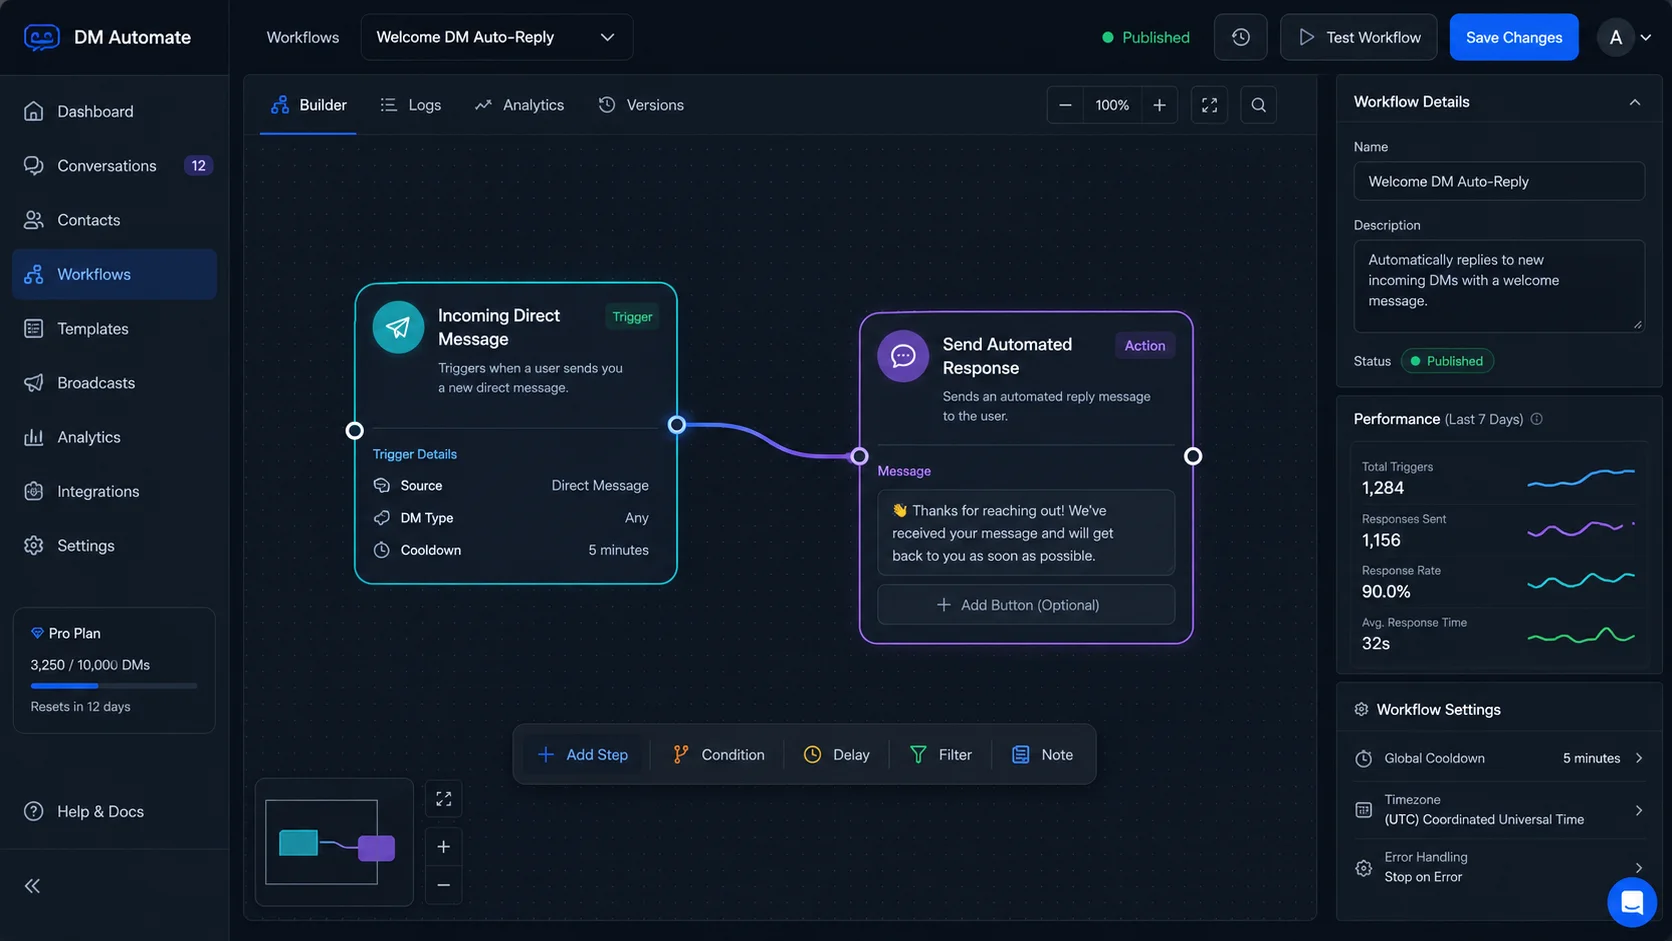This screenshot has width=1672, height=941.
Task: Add a Delay step
Action: pyautogui.click(x=837, y=755)
